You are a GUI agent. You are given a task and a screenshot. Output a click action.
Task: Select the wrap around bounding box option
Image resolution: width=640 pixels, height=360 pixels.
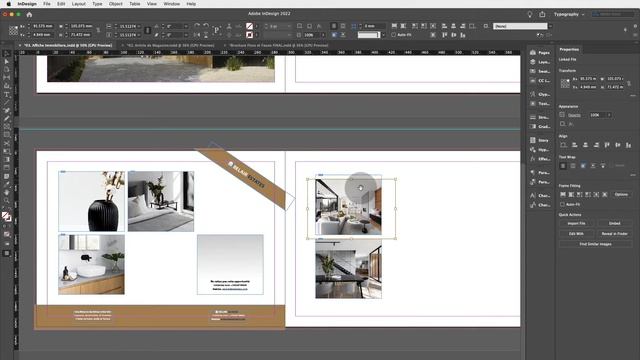tap(573, 166)
